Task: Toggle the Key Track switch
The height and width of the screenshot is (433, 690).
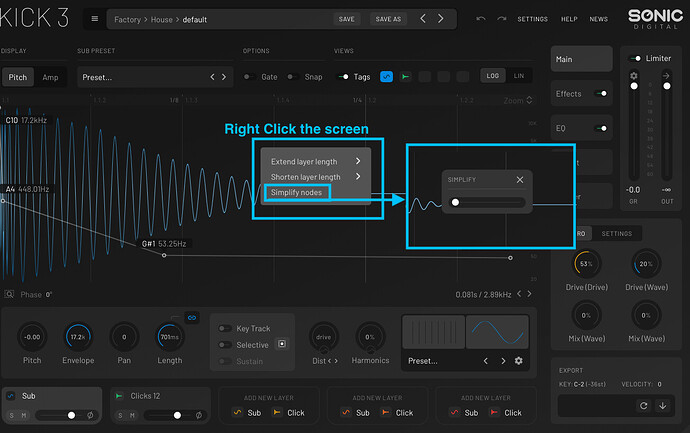Action: pos(223,328)
